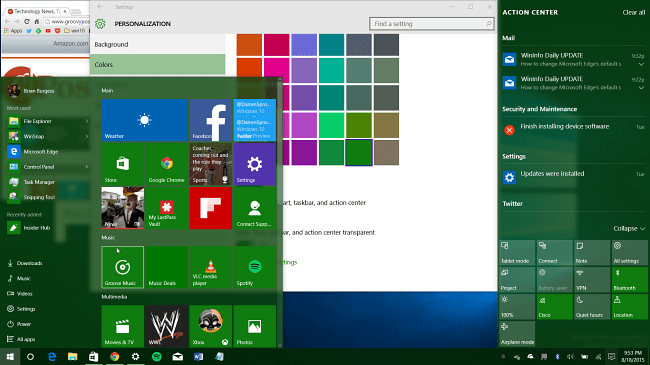Launch the Groove Music tile
This screenshot has width=650, height=365.
(x=123, y=267)
